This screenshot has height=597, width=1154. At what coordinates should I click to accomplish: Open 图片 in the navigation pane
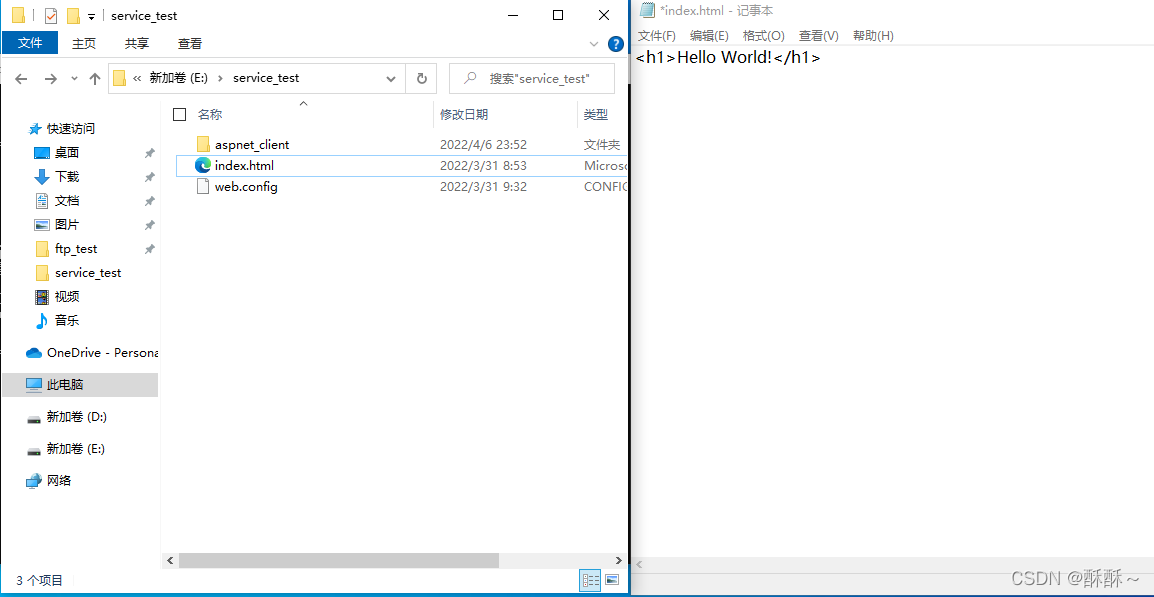(x=67, y=225)
